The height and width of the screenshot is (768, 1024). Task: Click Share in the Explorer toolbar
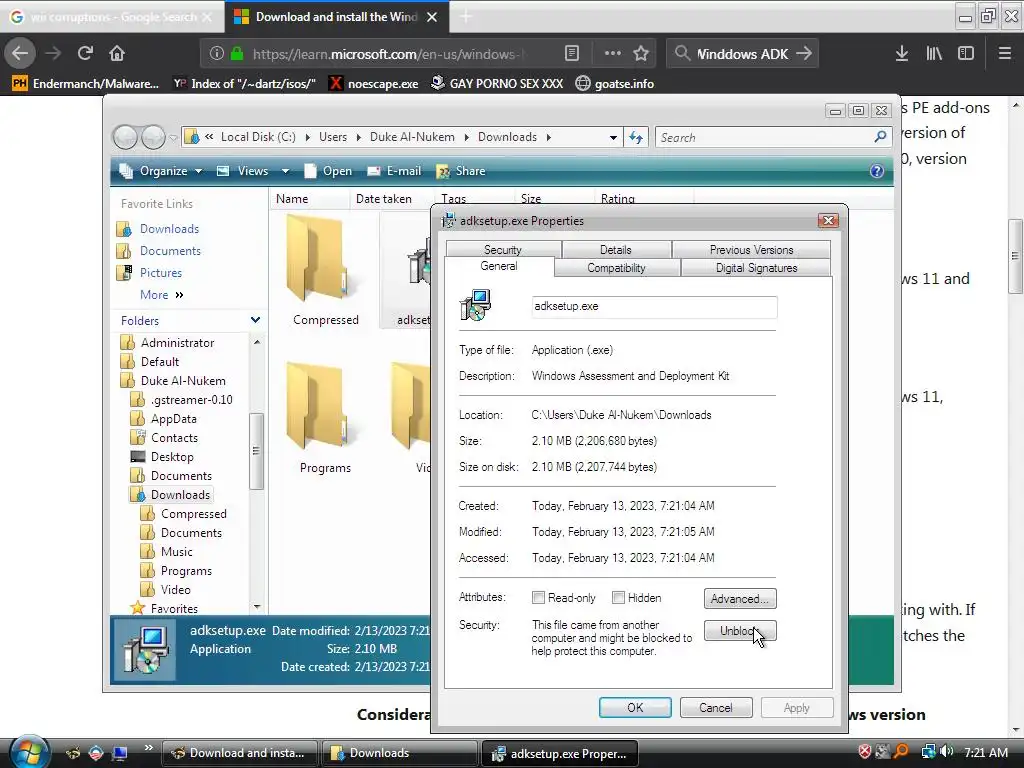(x=461, y=171)
